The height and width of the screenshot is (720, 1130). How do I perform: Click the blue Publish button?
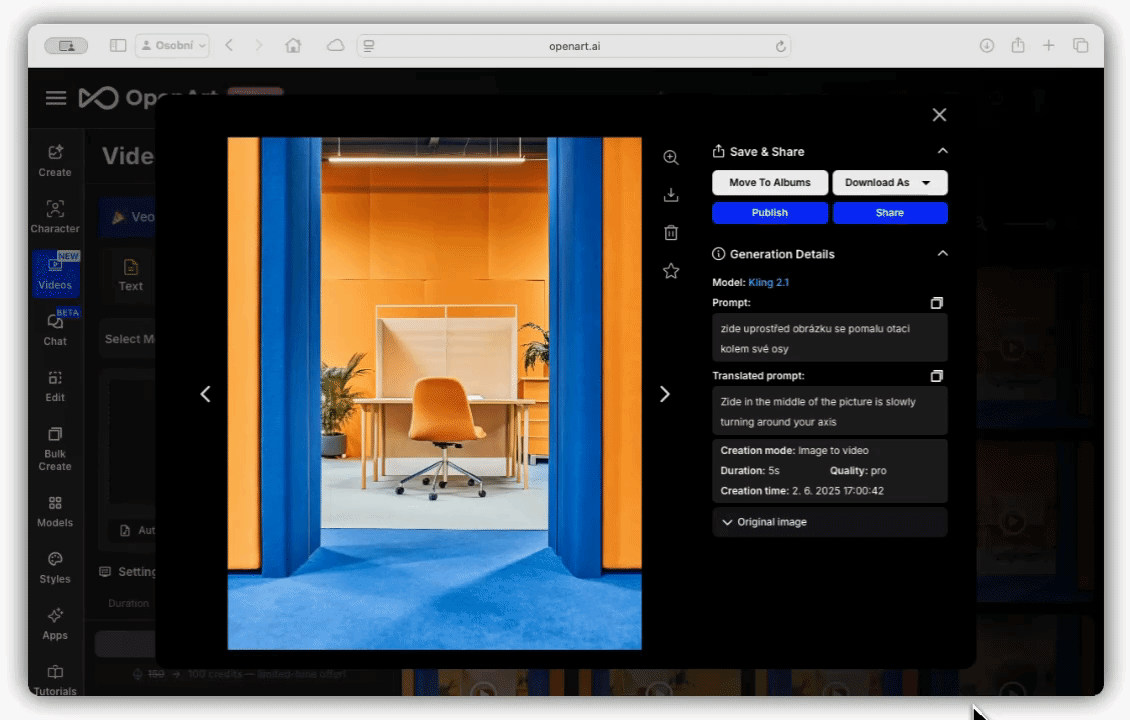pos(770,213)
